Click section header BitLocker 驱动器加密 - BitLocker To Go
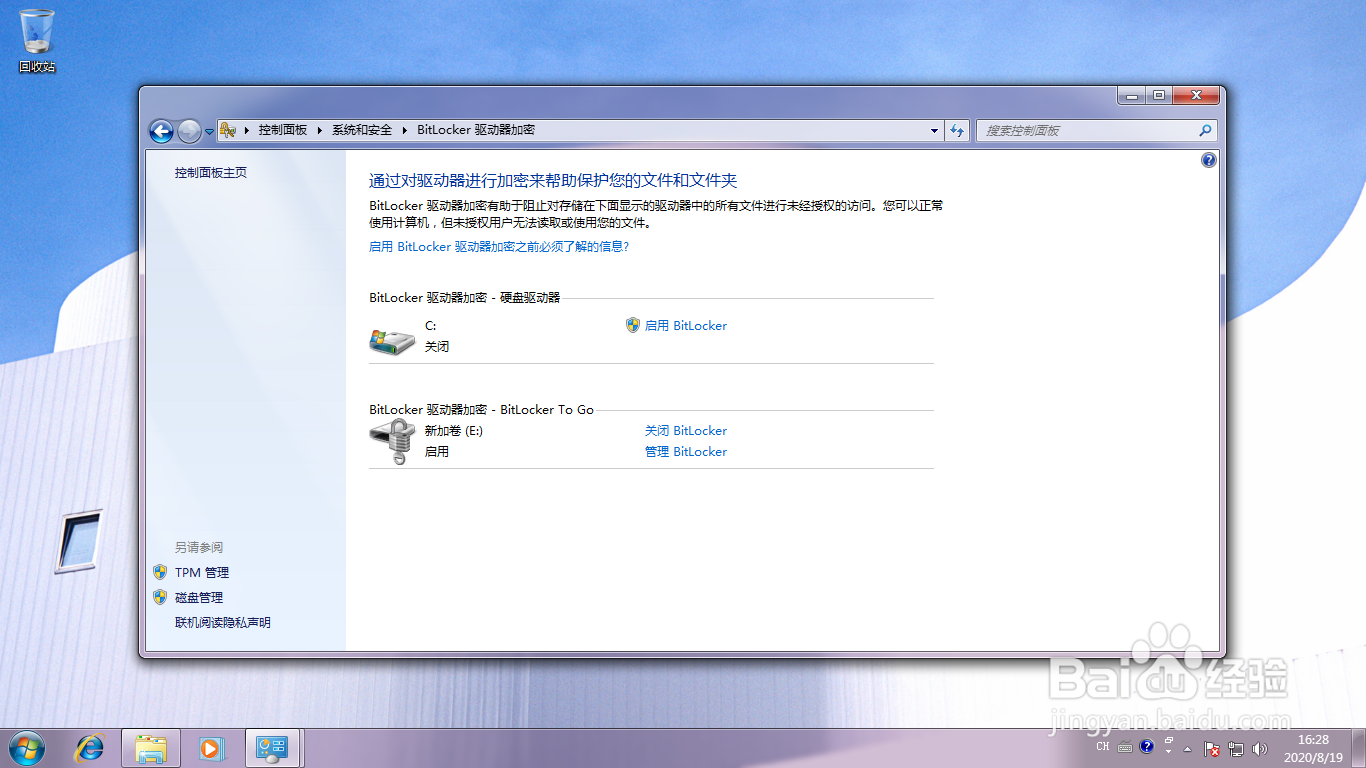The width and height of the screenshot is (1366, 768). coord(481,409)
